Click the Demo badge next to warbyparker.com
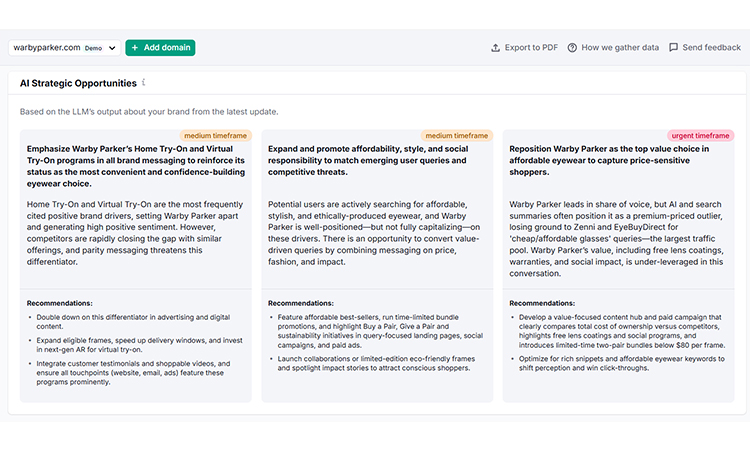Image resolution: width=750 pixels, height=450 pixels. [93, 48]
